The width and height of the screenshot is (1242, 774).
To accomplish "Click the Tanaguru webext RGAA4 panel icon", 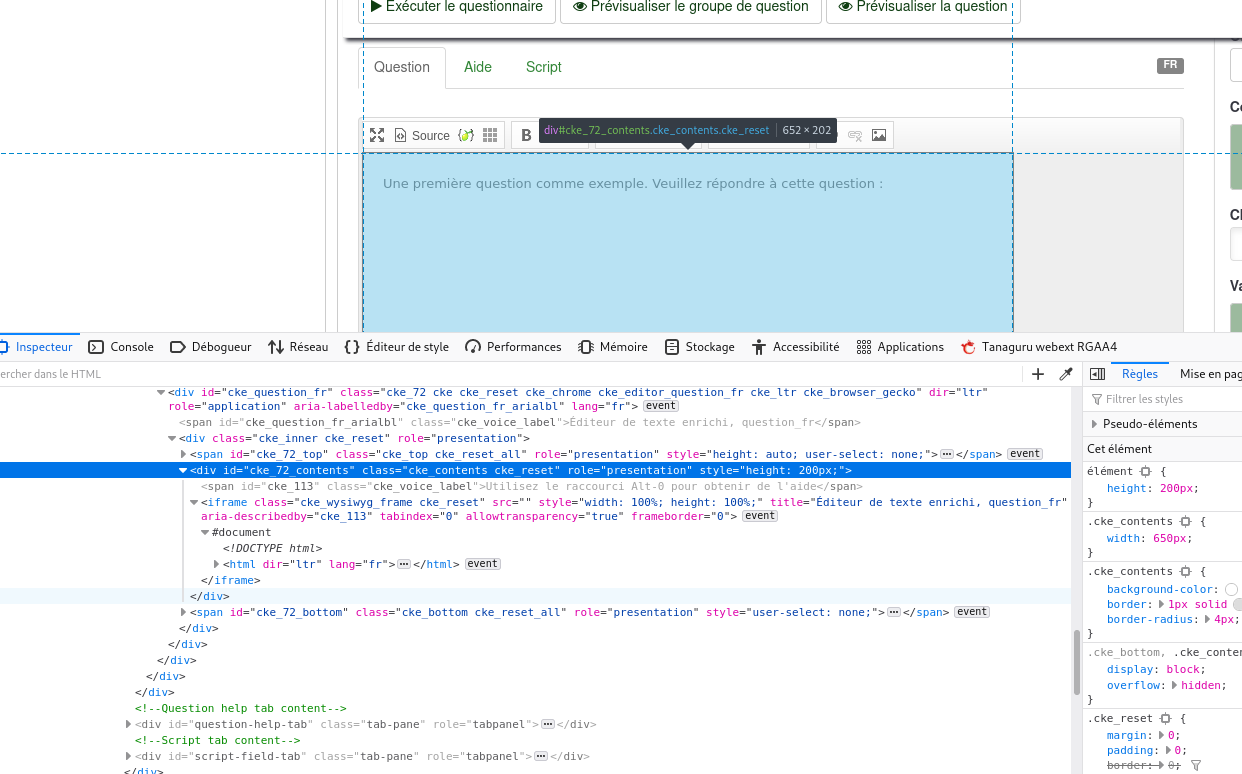I will (968, 347).
